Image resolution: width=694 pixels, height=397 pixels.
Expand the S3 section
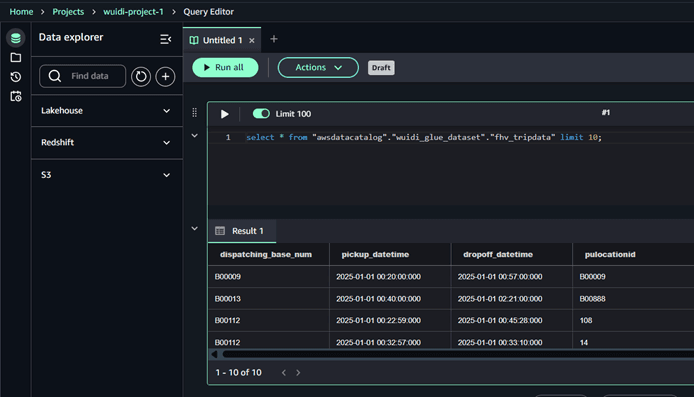(x=107, y=175)
